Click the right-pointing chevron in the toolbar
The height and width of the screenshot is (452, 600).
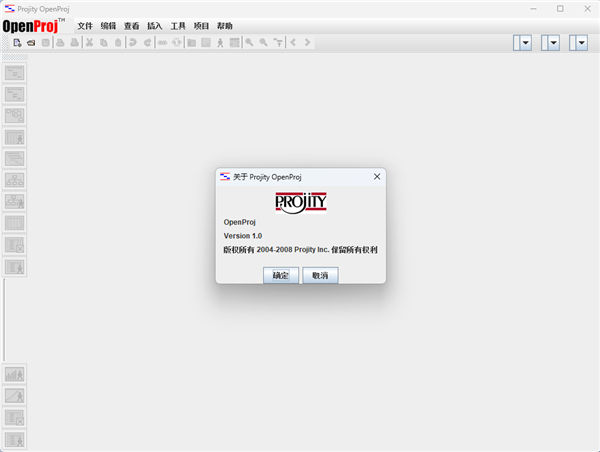[307, 42]
